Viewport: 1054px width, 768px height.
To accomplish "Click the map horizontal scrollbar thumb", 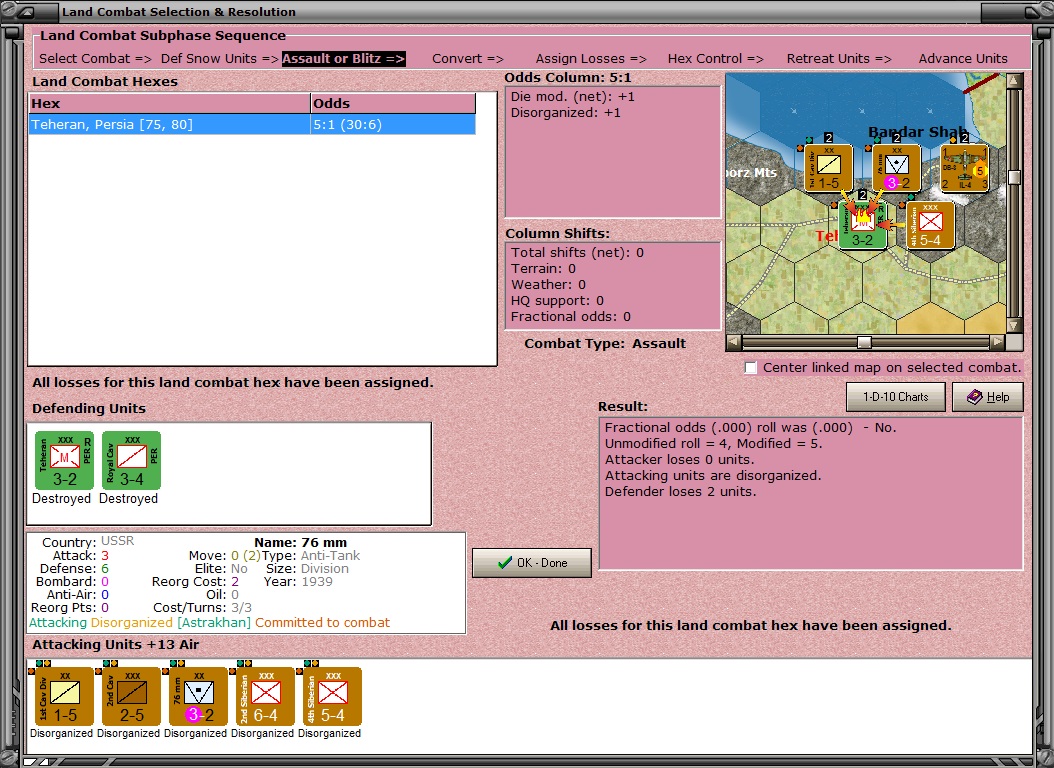I will tap(864, 343).
